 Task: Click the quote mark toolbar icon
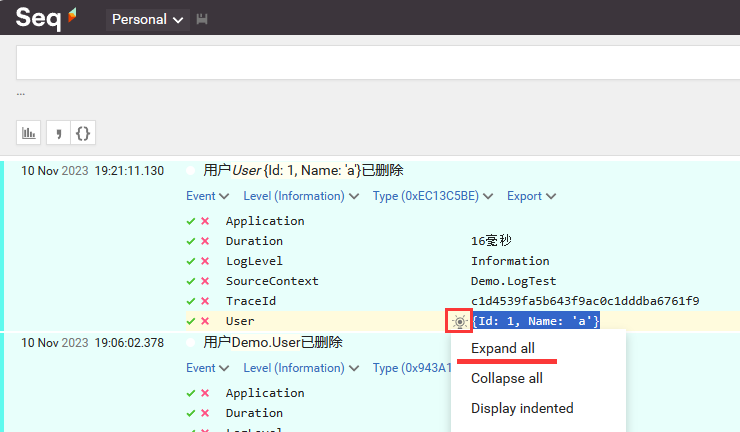point(59,133)
